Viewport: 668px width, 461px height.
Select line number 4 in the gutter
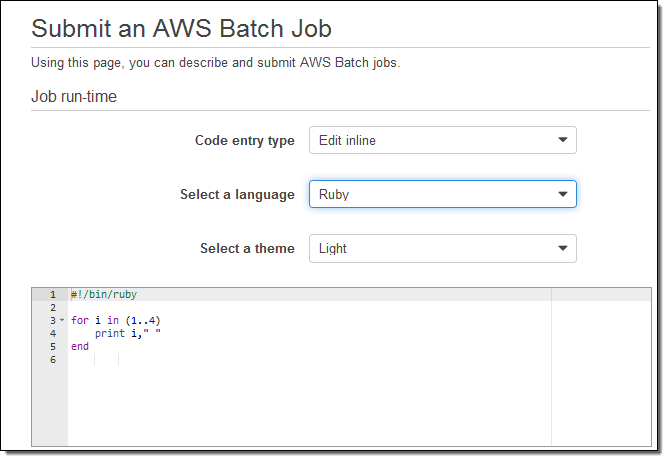point(52,334)
